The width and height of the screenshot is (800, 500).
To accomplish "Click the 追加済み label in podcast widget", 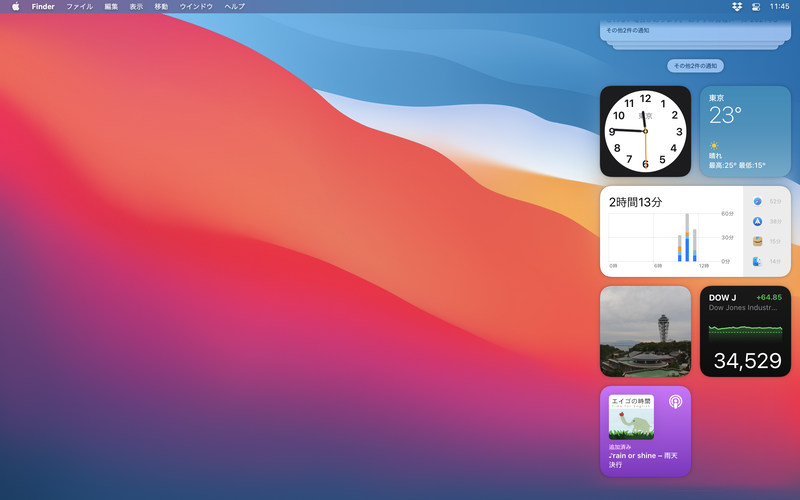I will pyautogui.click(x=620, y=447).
